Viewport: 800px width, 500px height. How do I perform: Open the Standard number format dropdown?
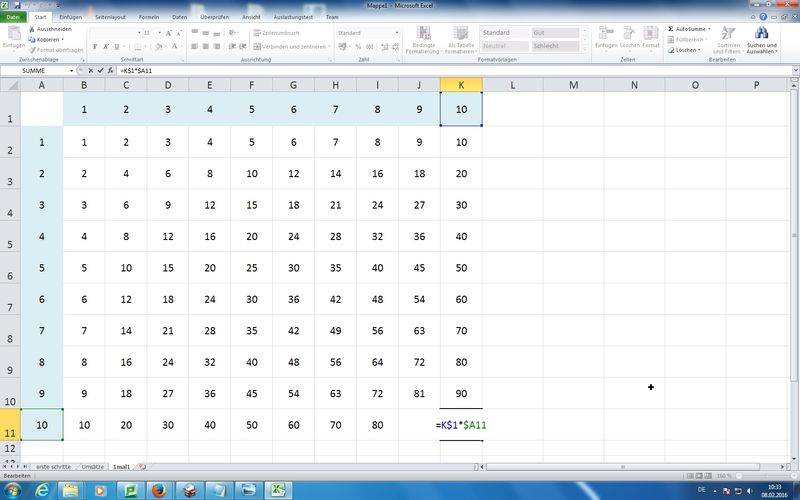click(x=396, y=33)
